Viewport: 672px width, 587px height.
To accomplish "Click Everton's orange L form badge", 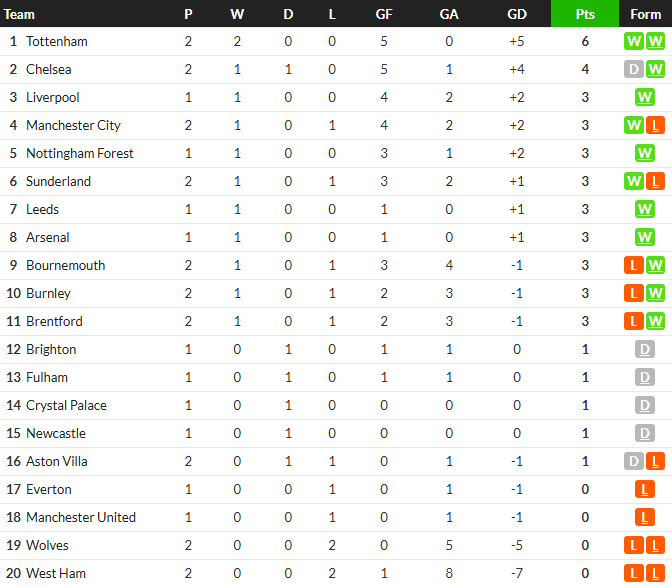I will pyautogui.click(x=645, y=489).
